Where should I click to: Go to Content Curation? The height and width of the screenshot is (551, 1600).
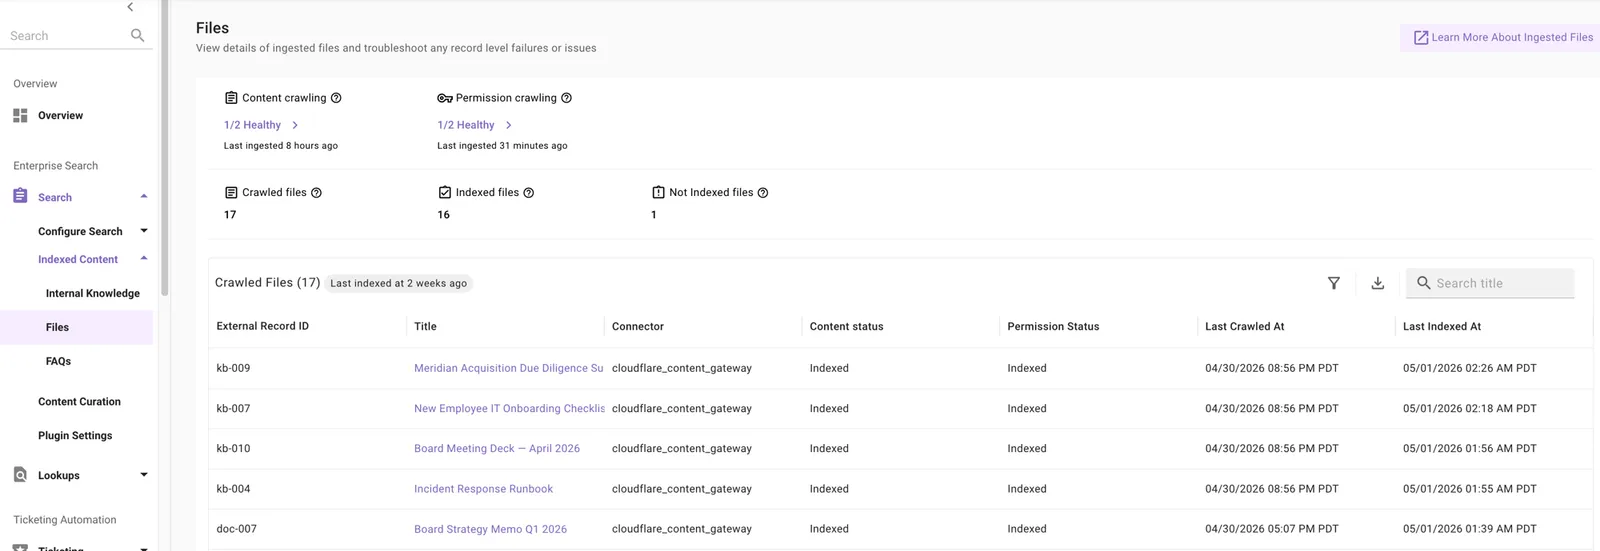click(79, 402)
